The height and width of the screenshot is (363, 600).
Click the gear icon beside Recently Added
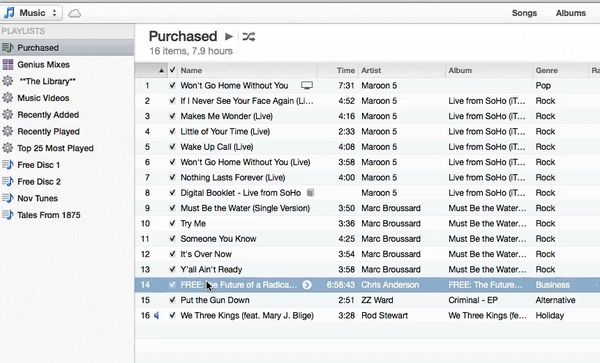click(8, 115)
